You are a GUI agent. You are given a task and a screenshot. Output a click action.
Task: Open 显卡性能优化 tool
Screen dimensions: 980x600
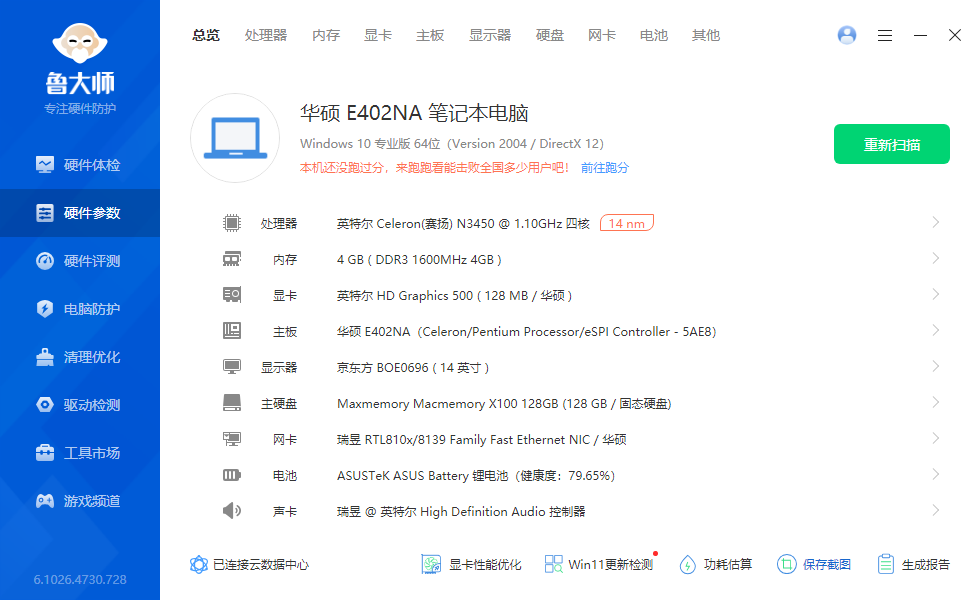[x=471, y=565]
